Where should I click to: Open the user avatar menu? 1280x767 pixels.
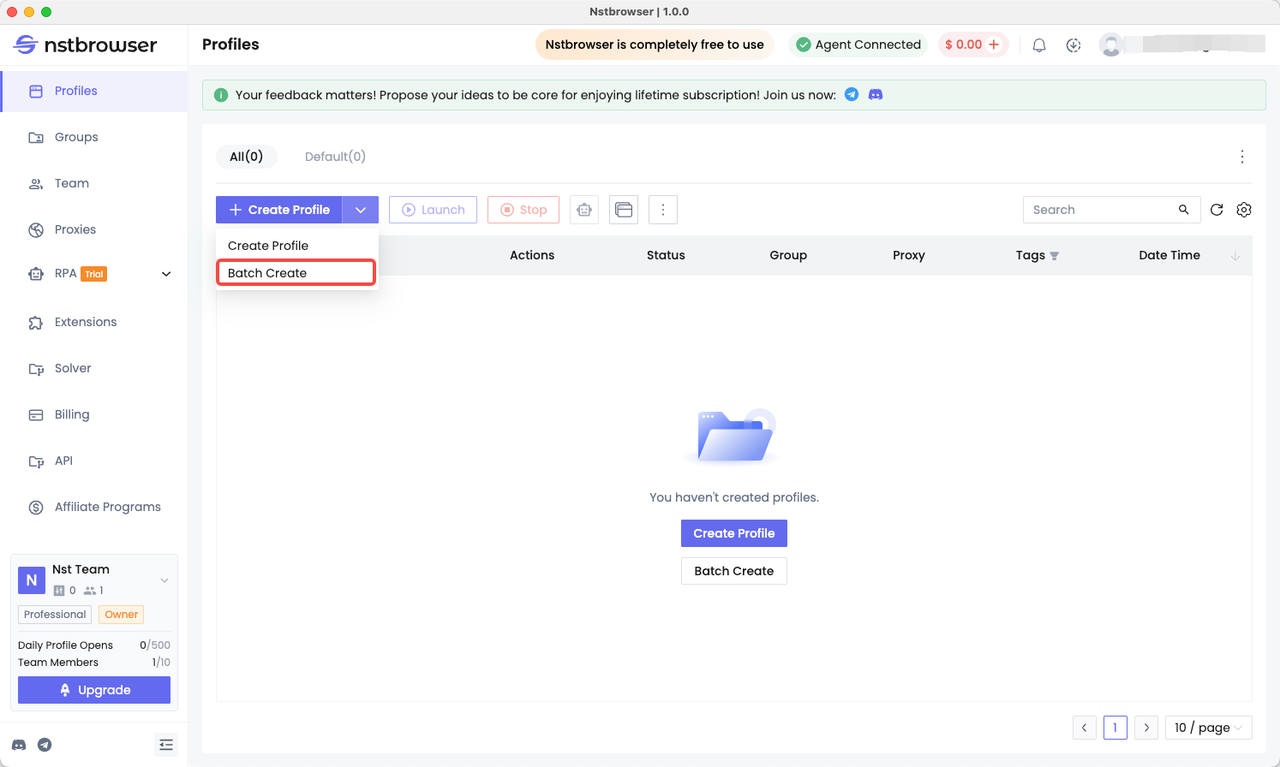1110,45
